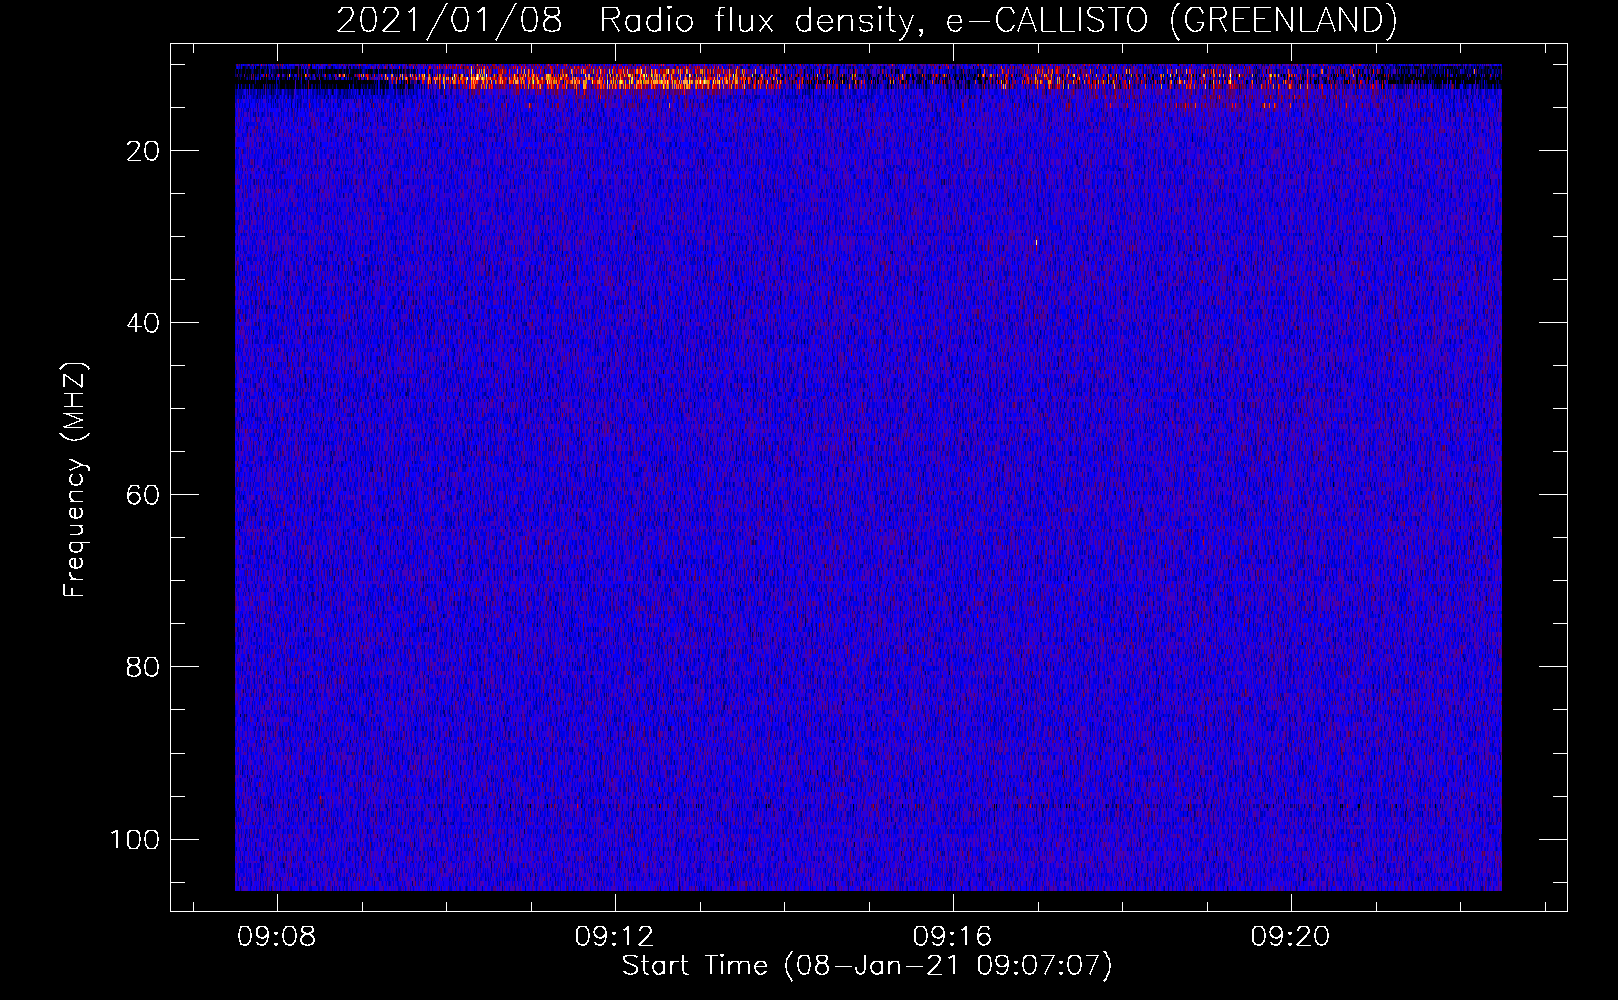Viewport: 1618px width, 1000px height.
Task: Click the bright orange radio burst near 09:12
Action: [610, 78]
